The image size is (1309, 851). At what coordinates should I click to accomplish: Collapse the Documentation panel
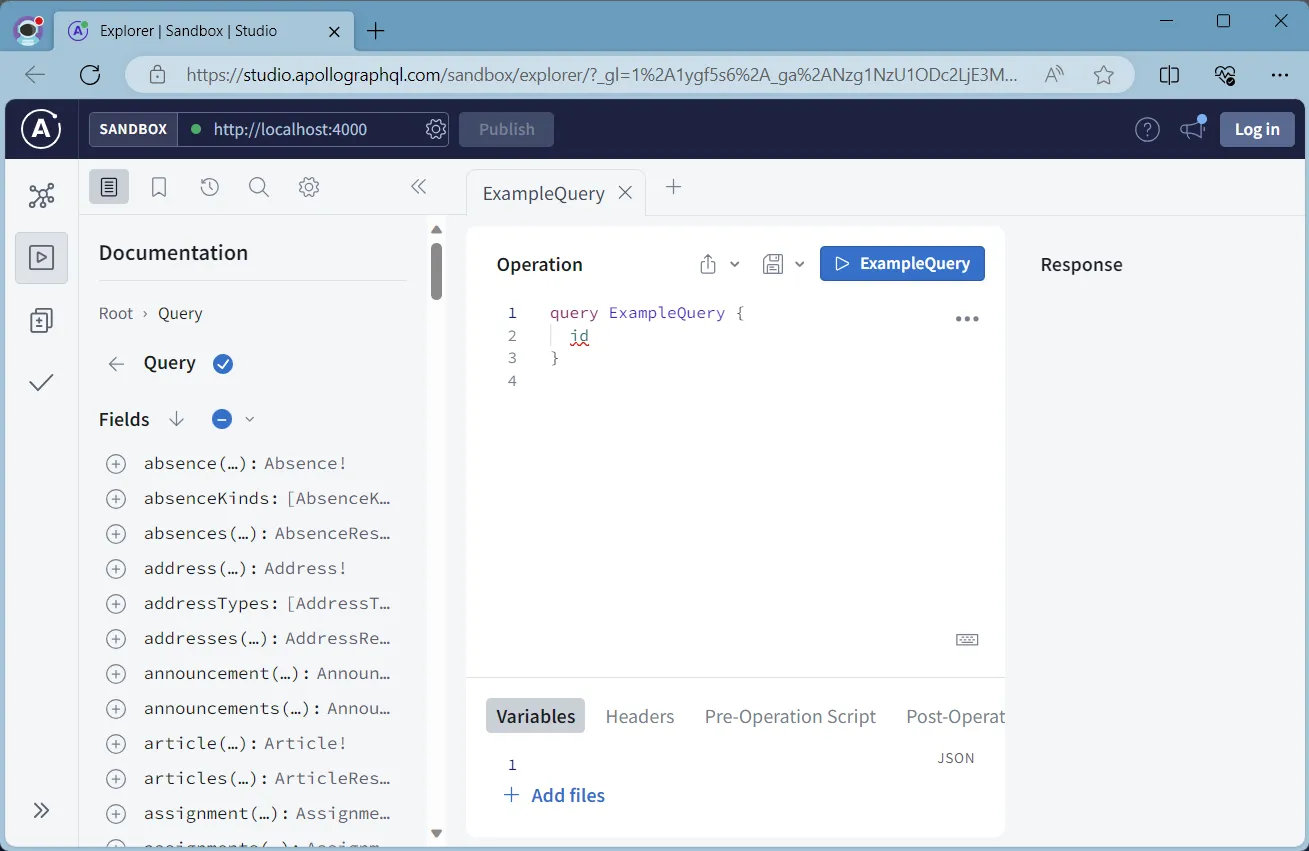(419, 187)
